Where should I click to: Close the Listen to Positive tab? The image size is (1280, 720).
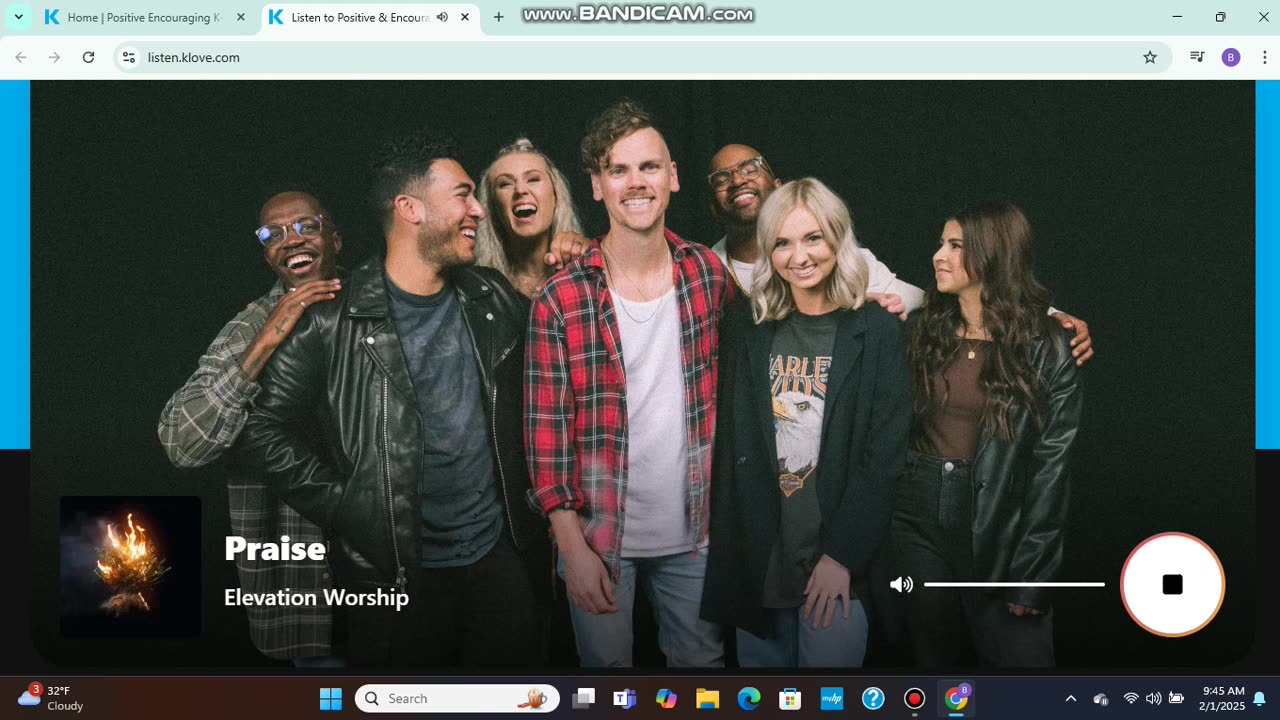(x=464, y=17)
